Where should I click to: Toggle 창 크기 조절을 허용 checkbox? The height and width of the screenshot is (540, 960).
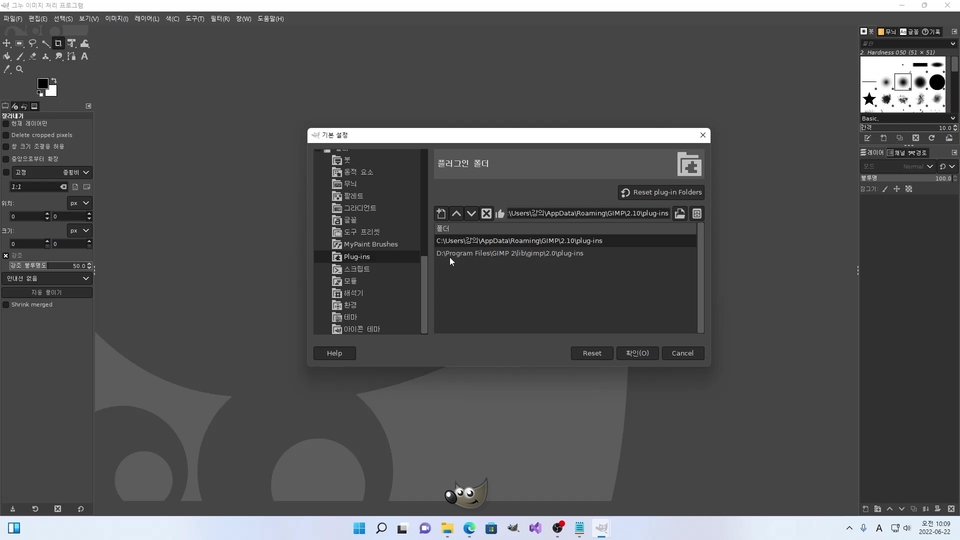click(x=6, y=147)
